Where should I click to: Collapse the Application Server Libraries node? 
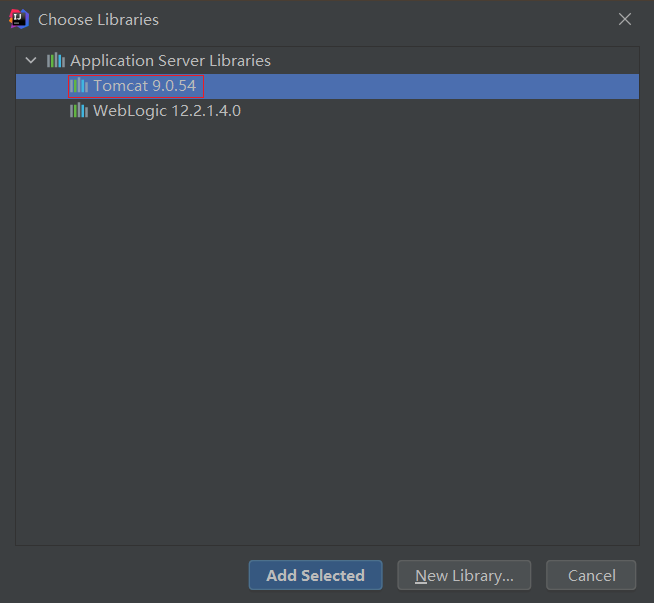tap(31, 61)
